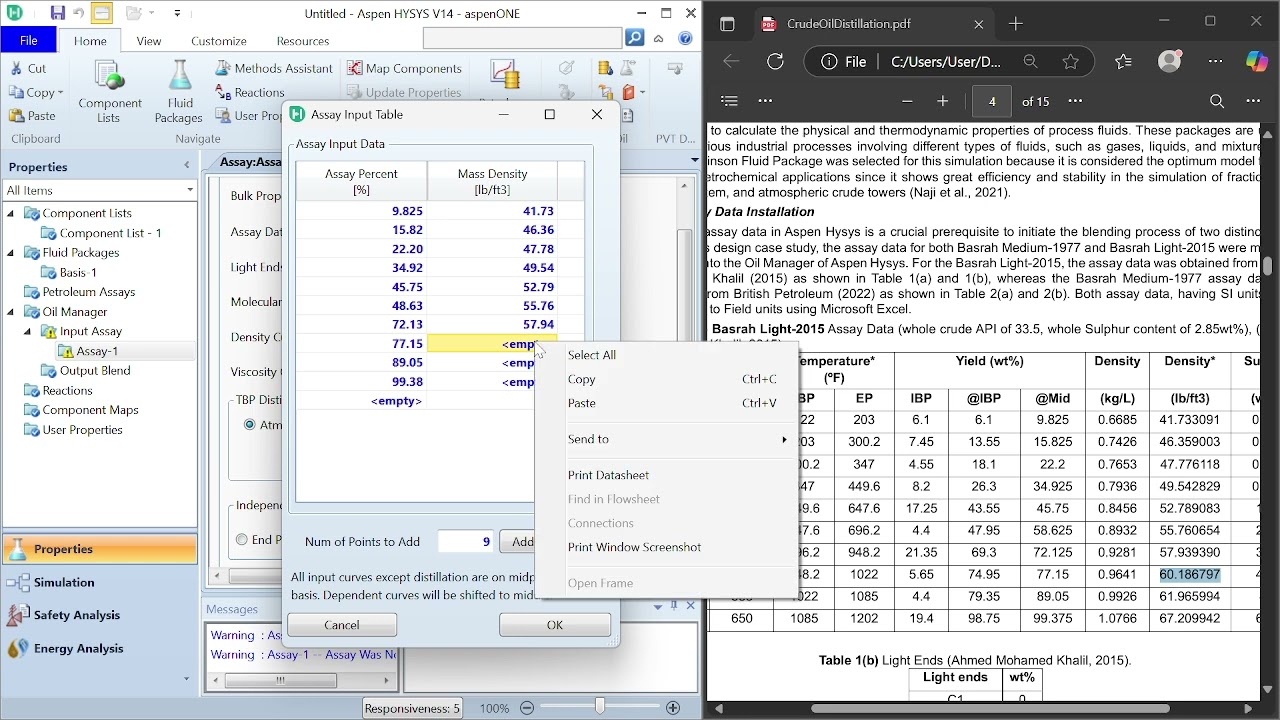Click the Add points button
Viewport: 1280px width, 720px height.
(x=518, y=541)
